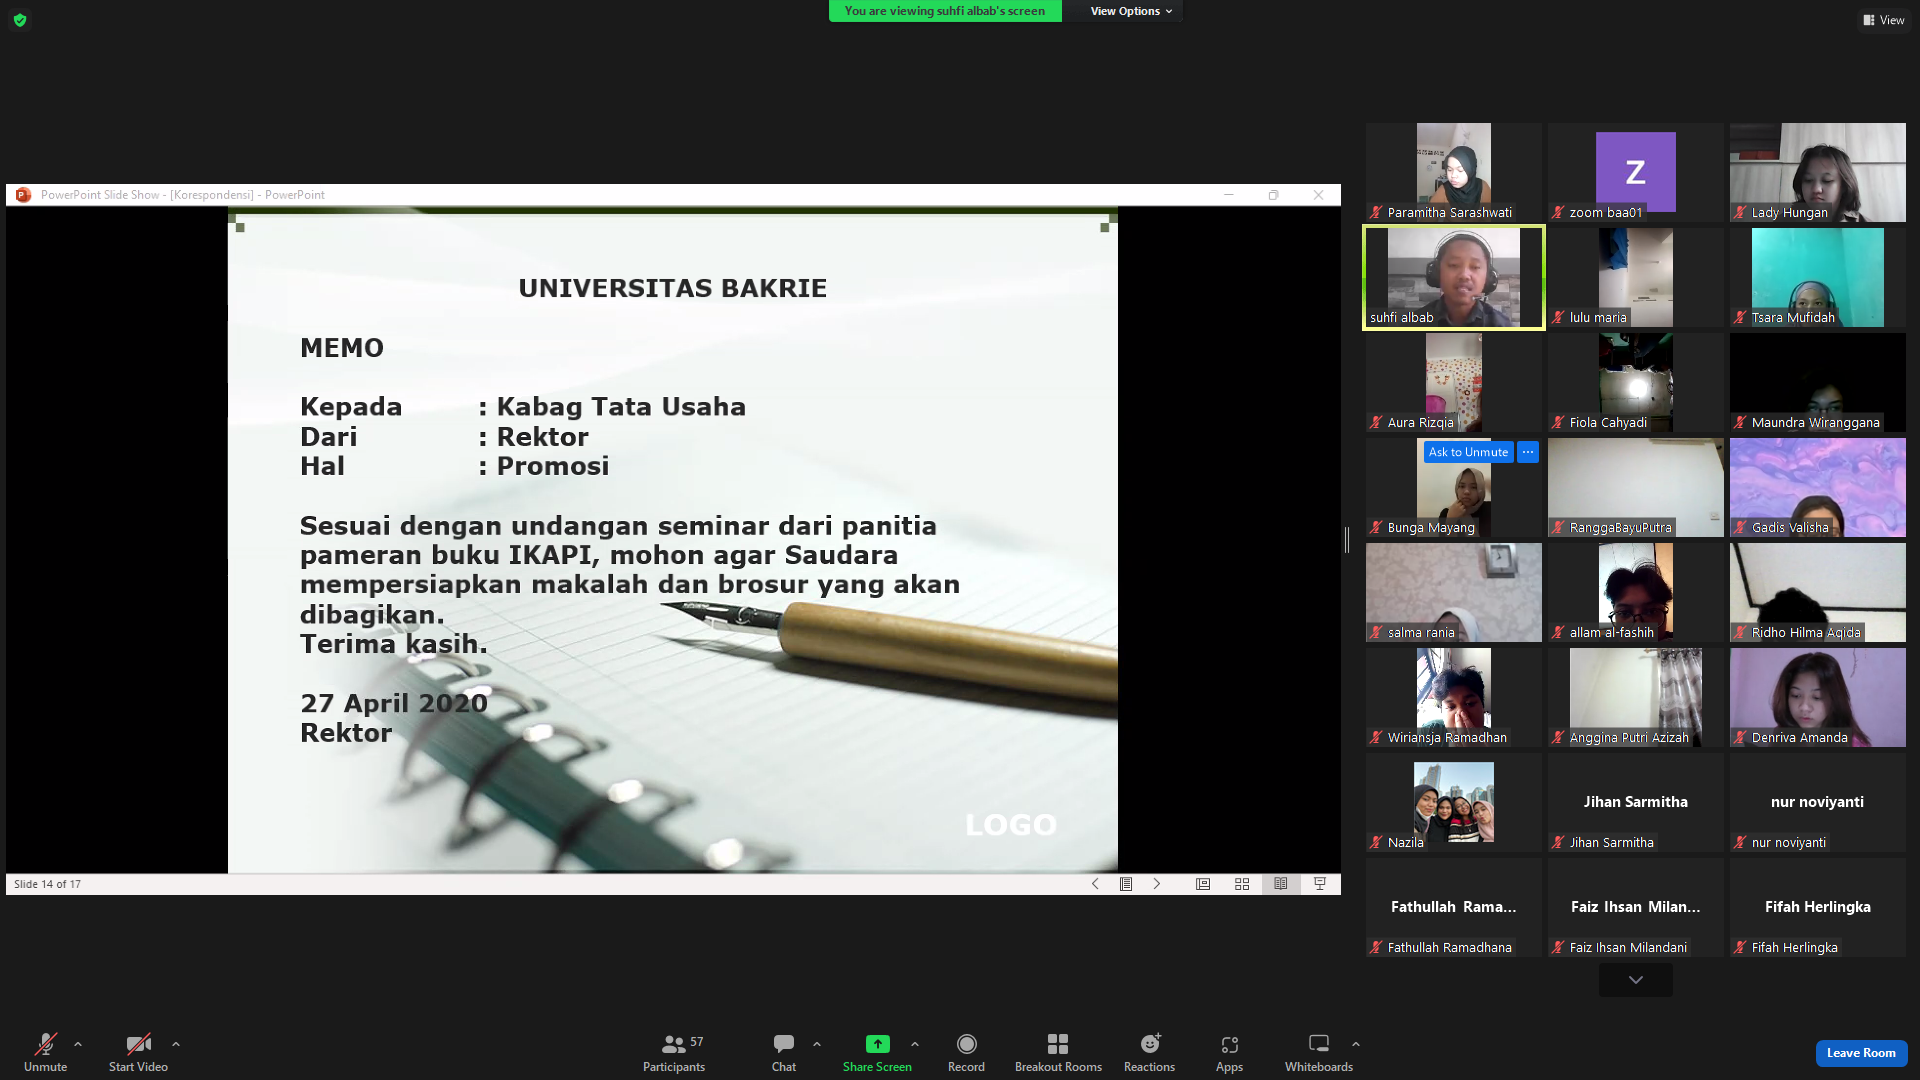Open the Chat panel
Image resolution: width=1920 pixels, height=1080 pixels.
[784, 1052]
